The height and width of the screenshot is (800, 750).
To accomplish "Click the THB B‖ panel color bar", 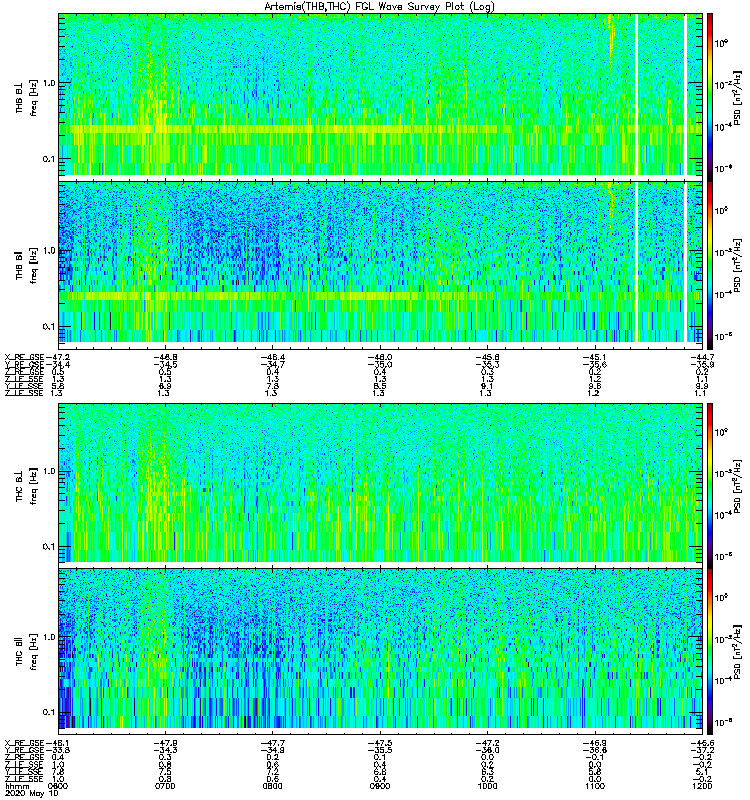I will tap(710, 265).
